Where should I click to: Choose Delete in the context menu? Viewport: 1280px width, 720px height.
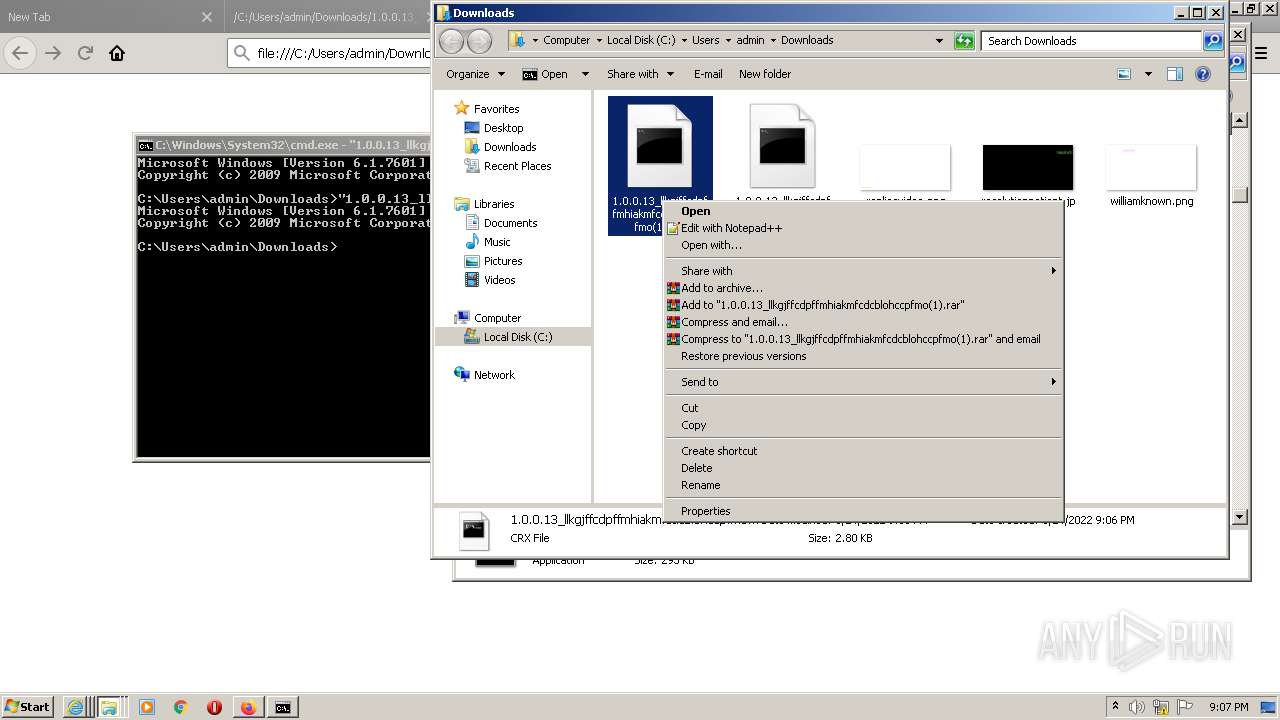click(863, 468)
